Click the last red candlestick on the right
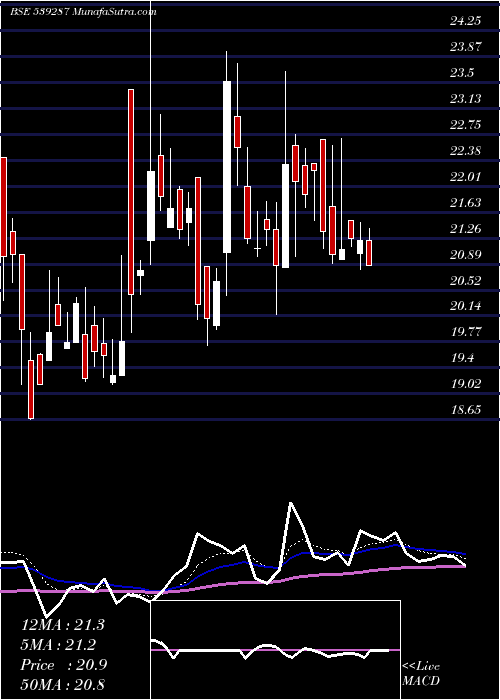Image resolution: width=500 pixels, height=700 pixels. (369, 253)
